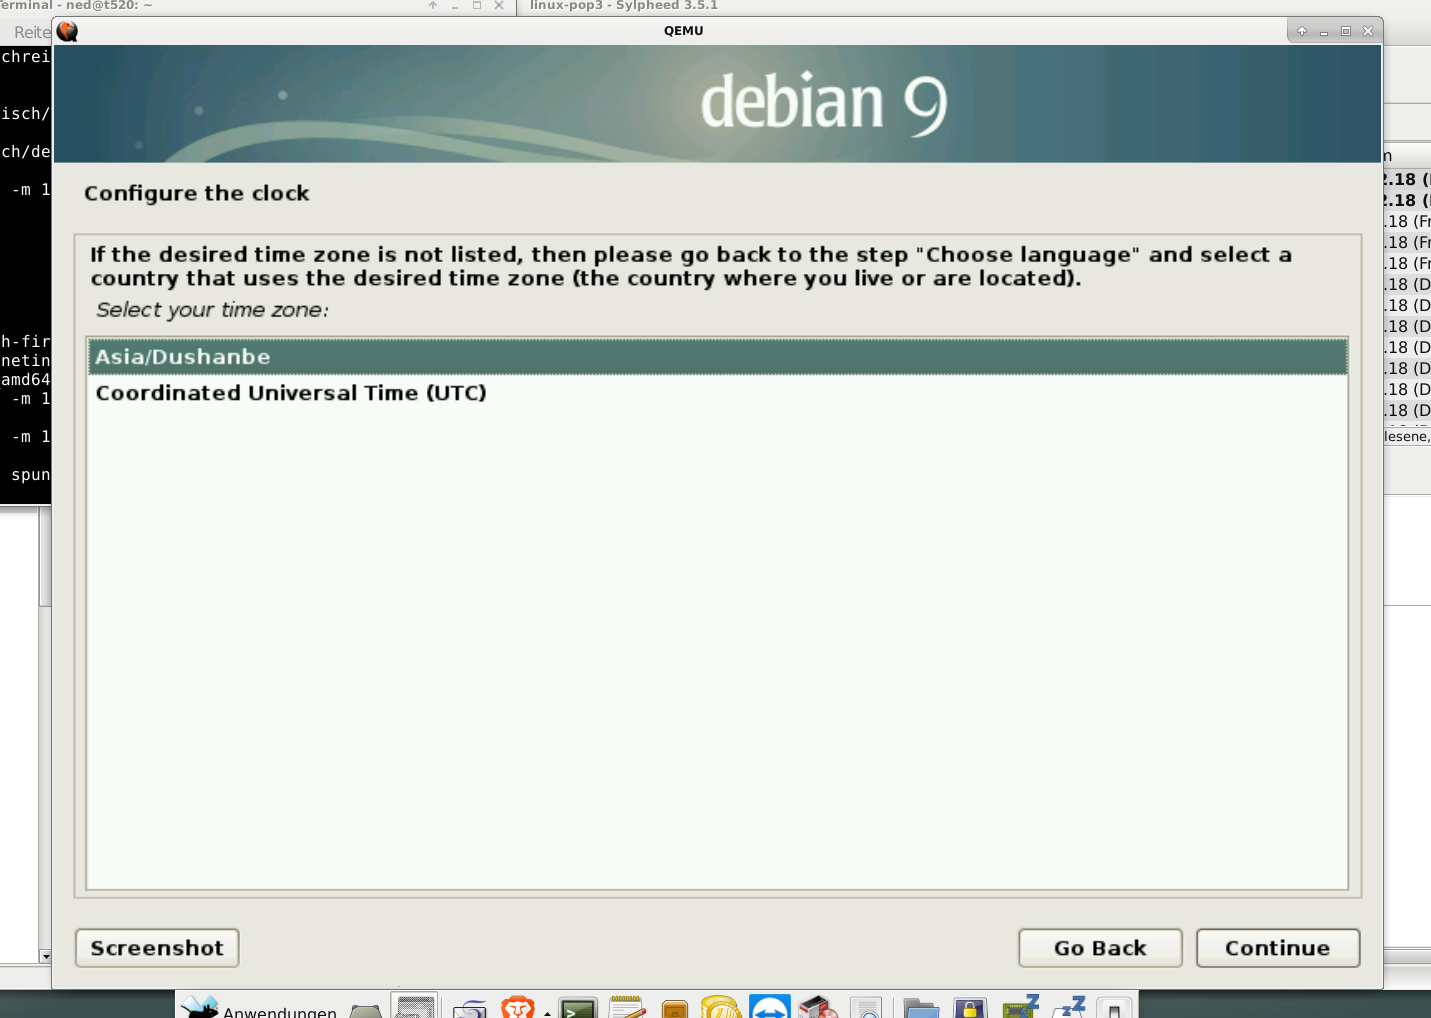Expand the arrow next to Brave icon
Screen dimensions: 1431x1018
(x=547, y=1012)
